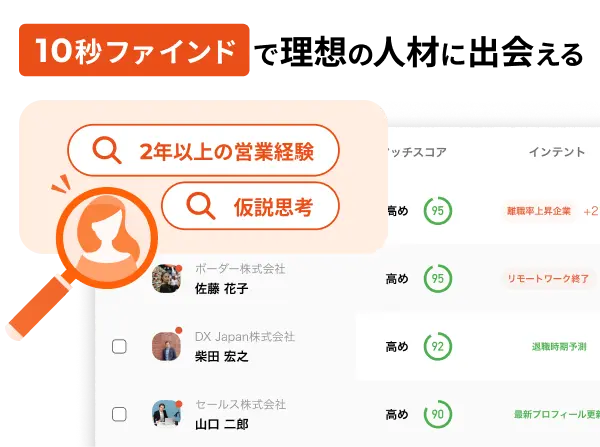Click match score circle 92
Viewport: 600px width, 447px height.
click(438, 346)
